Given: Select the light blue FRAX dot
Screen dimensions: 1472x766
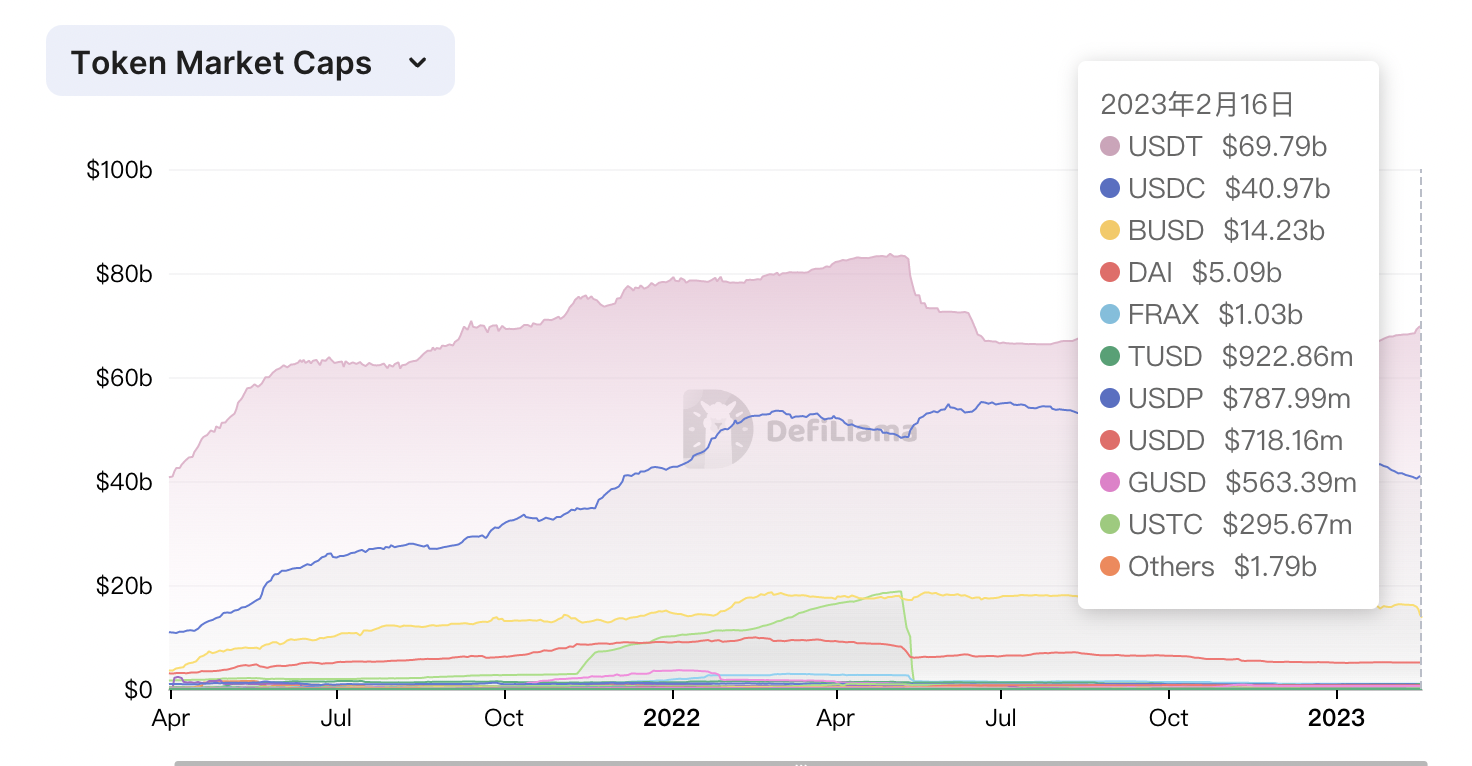Looking at the screenshot, I should point(1109,315).
